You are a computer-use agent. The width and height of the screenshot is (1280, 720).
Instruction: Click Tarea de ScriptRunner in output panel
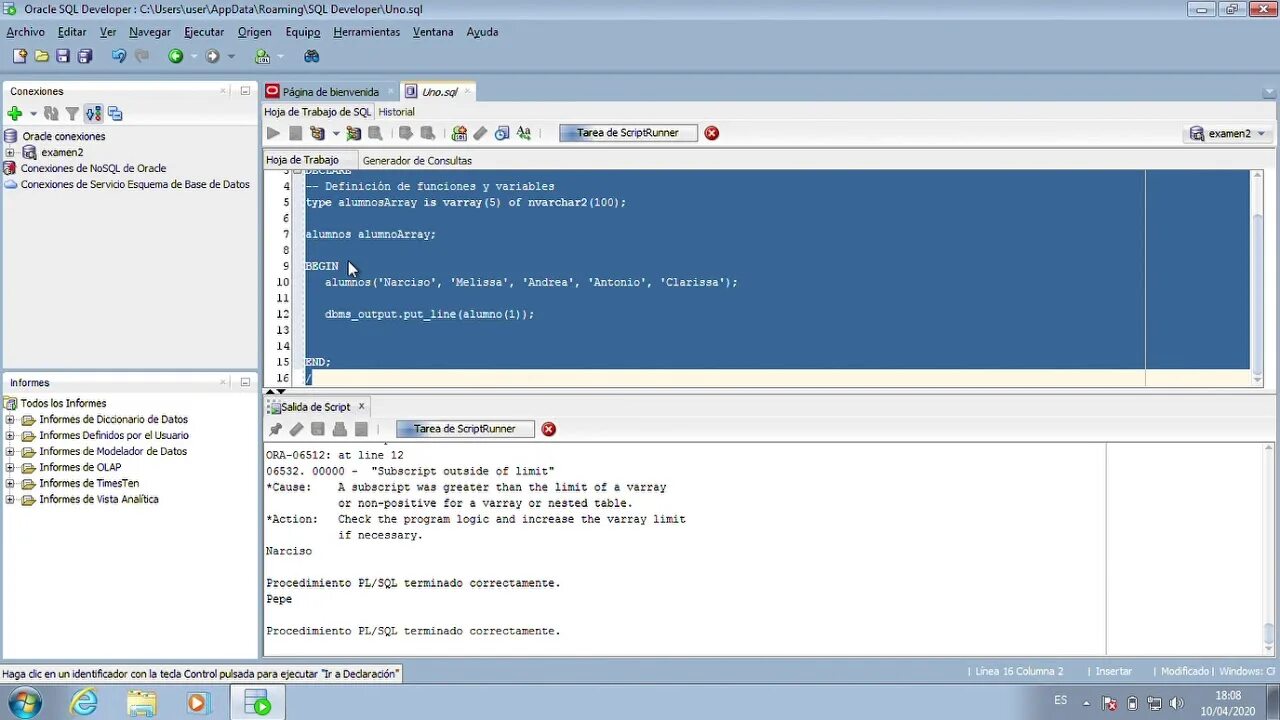465,429
